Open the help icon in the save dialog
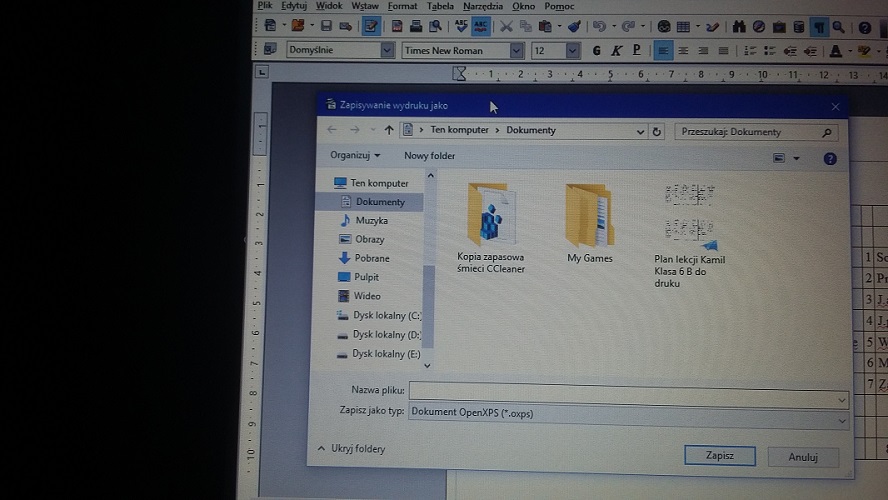This screenshot has height=500, width=888. [x=829, y=158]
